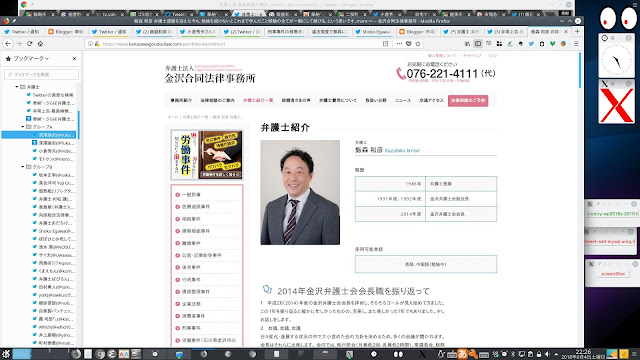Open the Shoko Egawa bookmark
Viewport: 640px width, 360px height.
[x=53, y=231]
